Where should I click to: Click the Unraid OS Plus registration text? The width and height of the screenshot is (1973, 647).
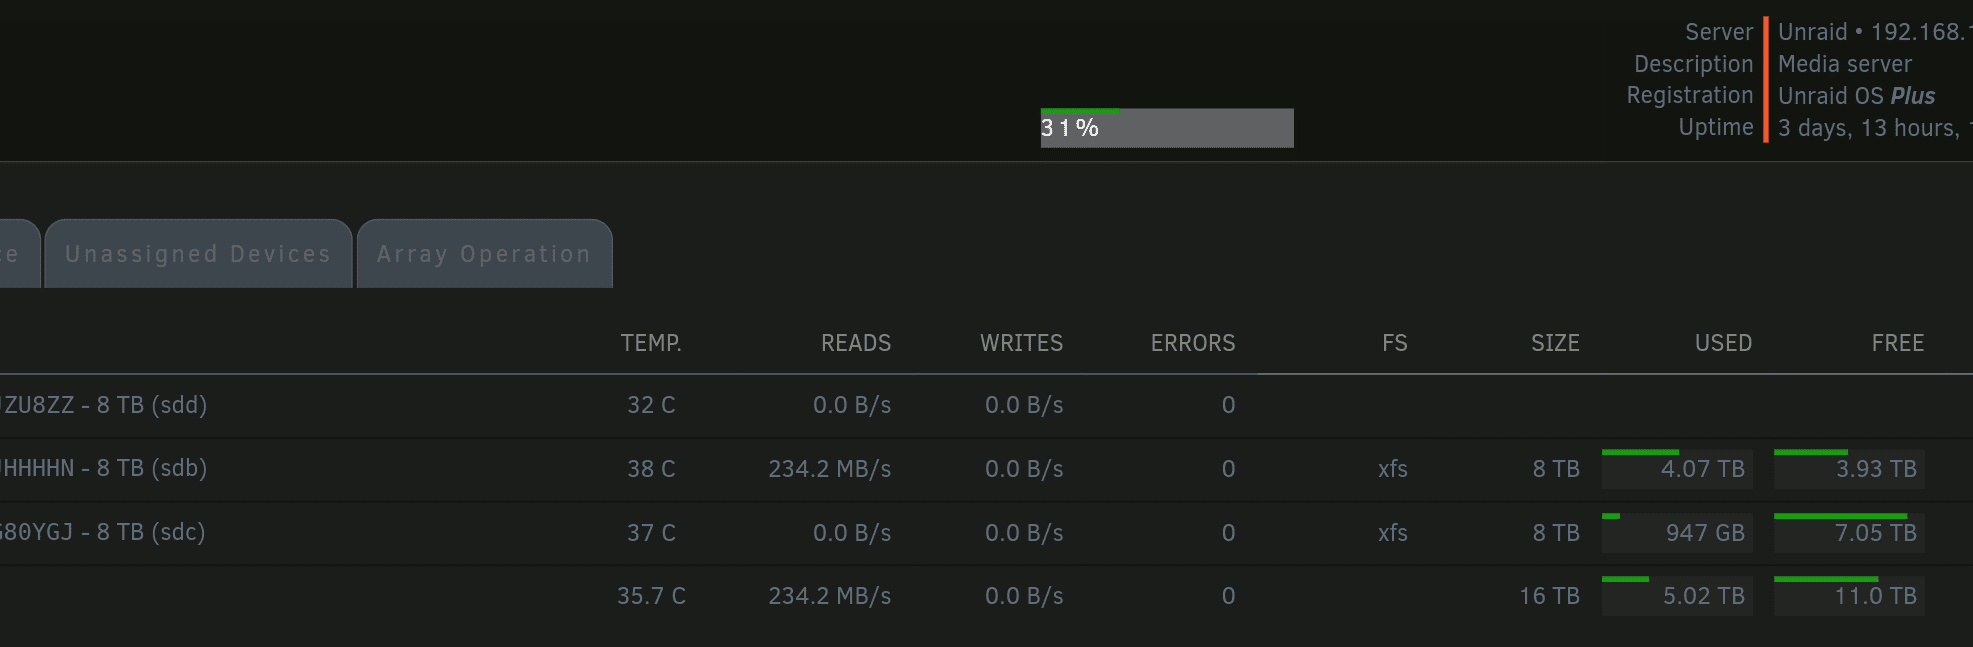pos(1856,96)
